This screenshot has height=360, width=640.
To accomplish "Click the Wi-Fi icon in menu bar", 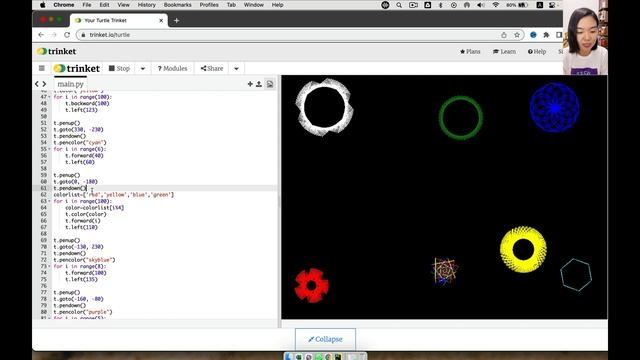I will [x=496, y=5].
